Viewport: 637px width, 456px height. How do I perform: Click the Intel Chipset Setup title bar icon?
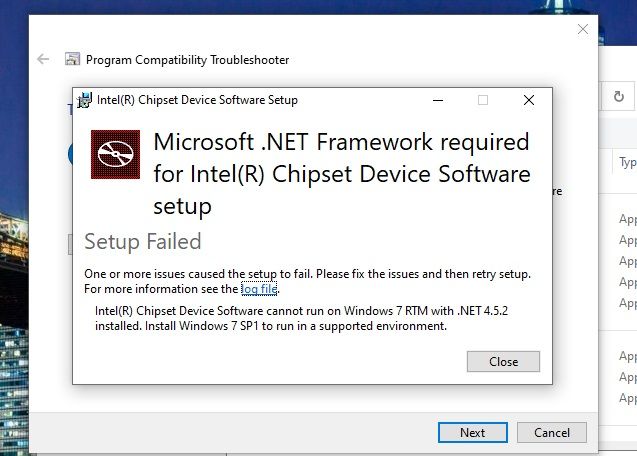pyautogui.click(x=85, y=100)
